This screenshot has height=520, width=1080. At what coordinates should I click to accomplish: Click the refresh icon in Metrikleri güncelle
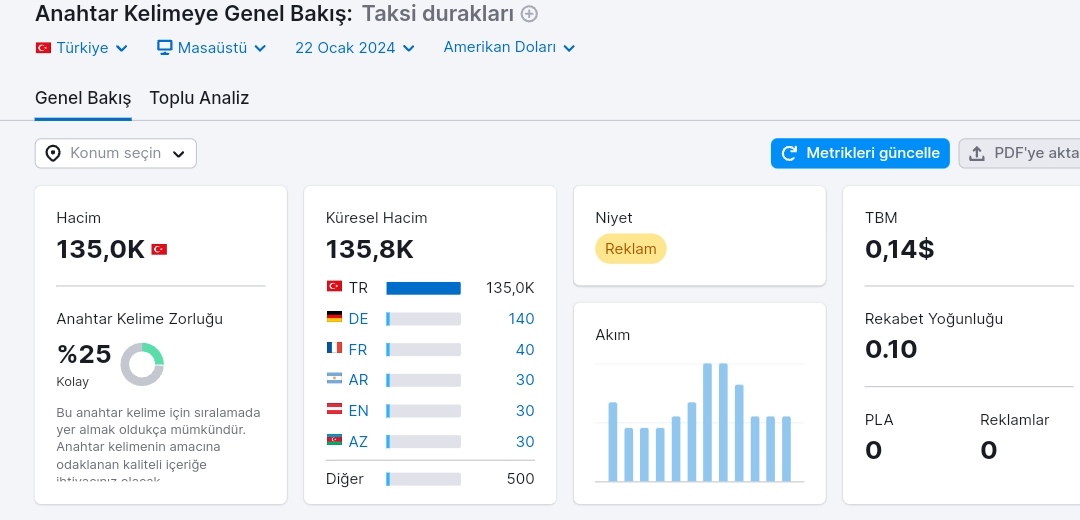tap(790, 153)
